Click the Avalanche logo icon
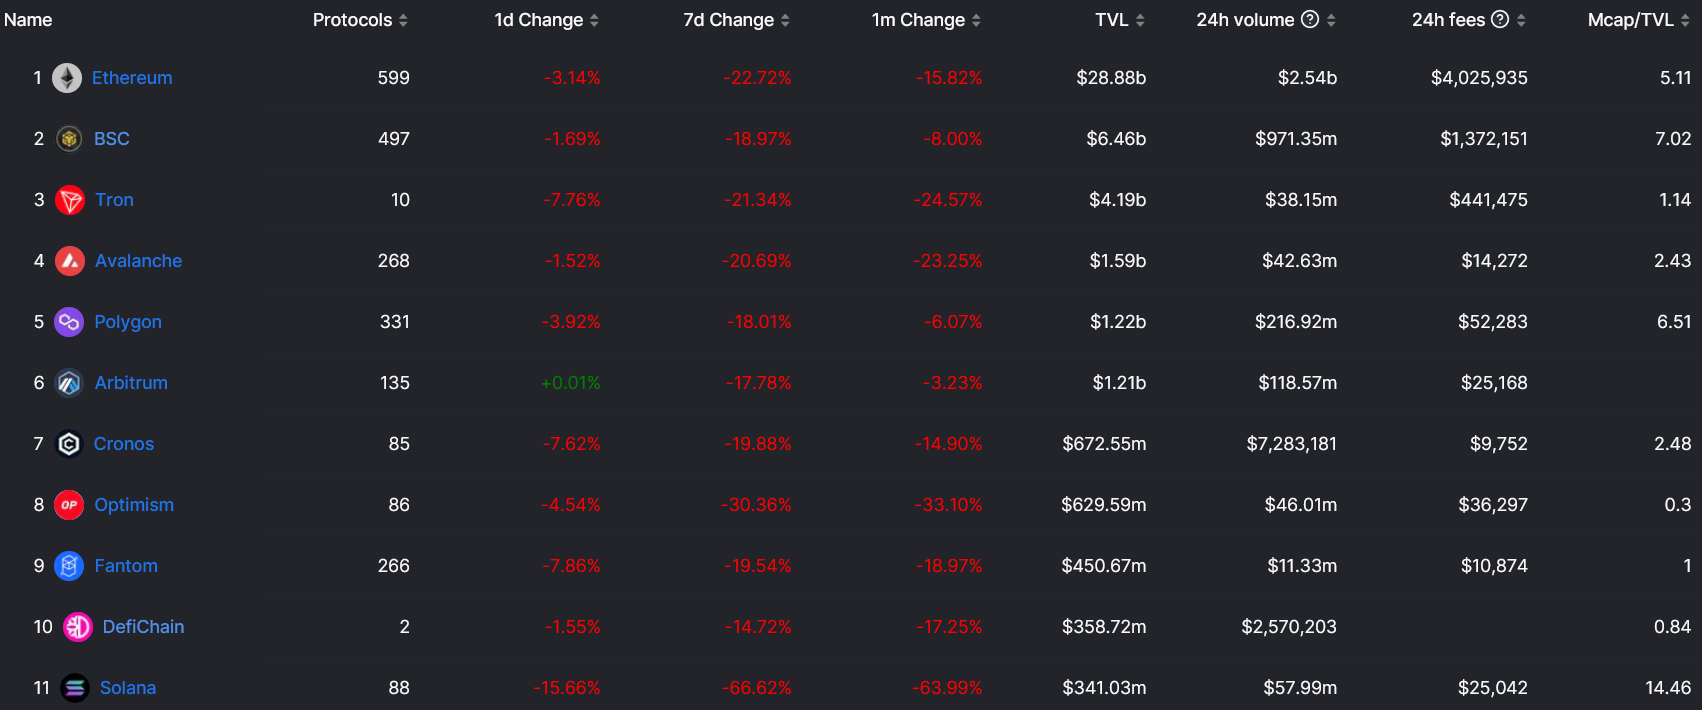 point(70,261)
